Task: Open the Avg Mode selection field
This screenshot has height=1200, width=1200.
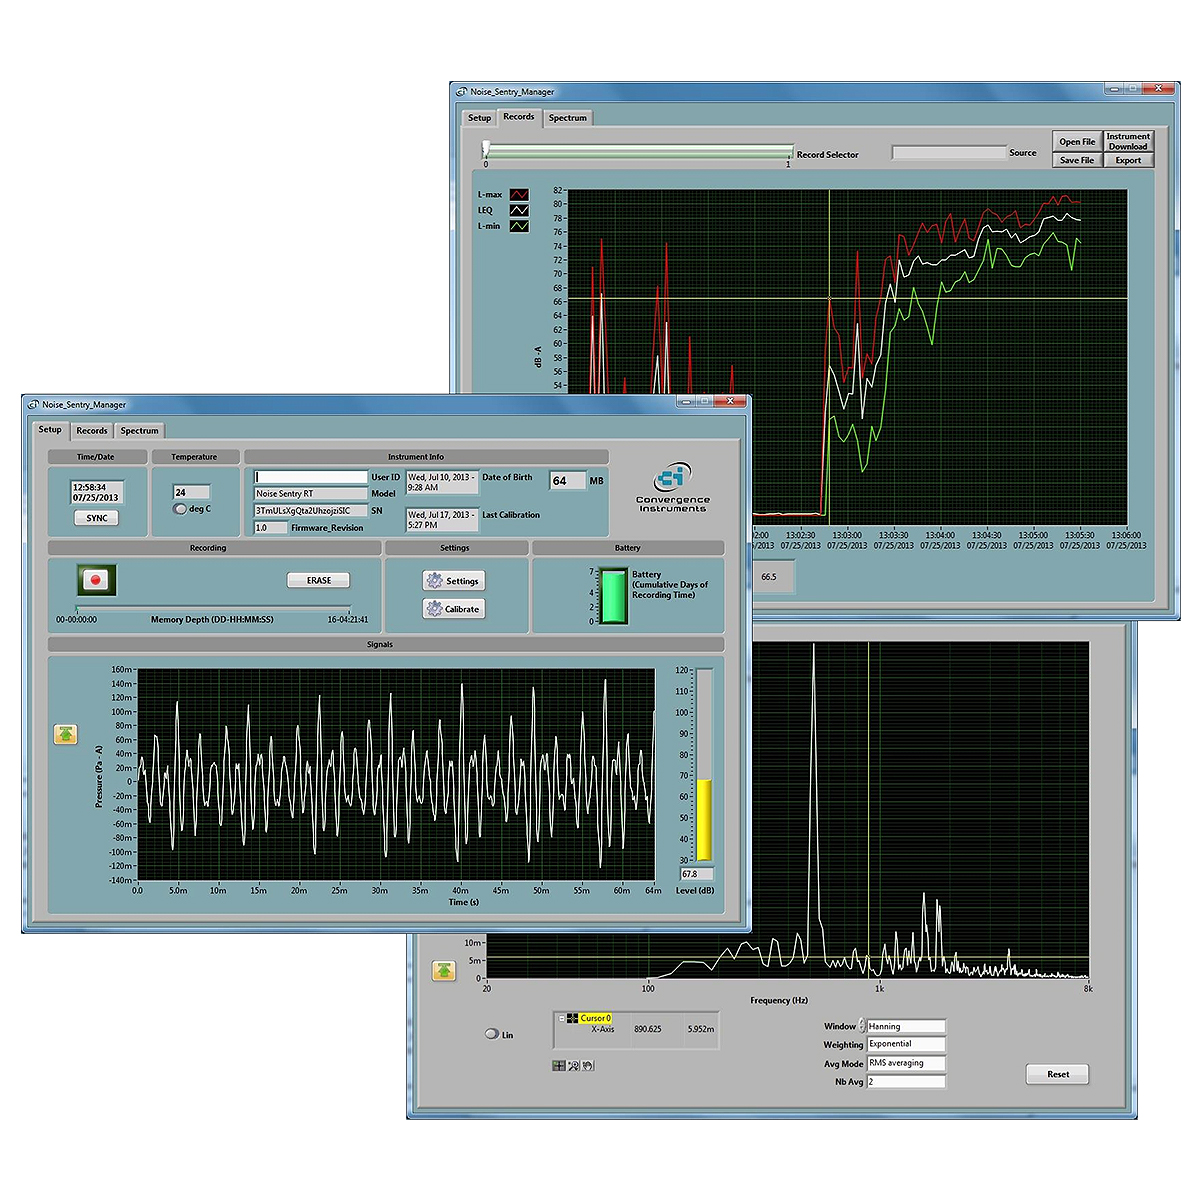Action: pos(905,1063)
